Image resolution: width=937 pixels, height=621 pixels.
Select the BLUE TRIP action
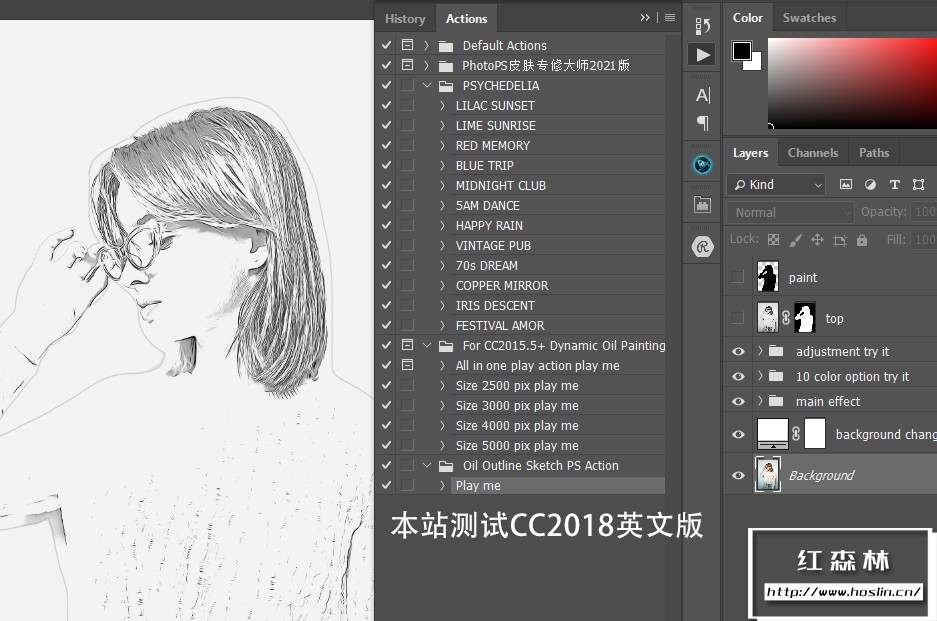(484, 165)
